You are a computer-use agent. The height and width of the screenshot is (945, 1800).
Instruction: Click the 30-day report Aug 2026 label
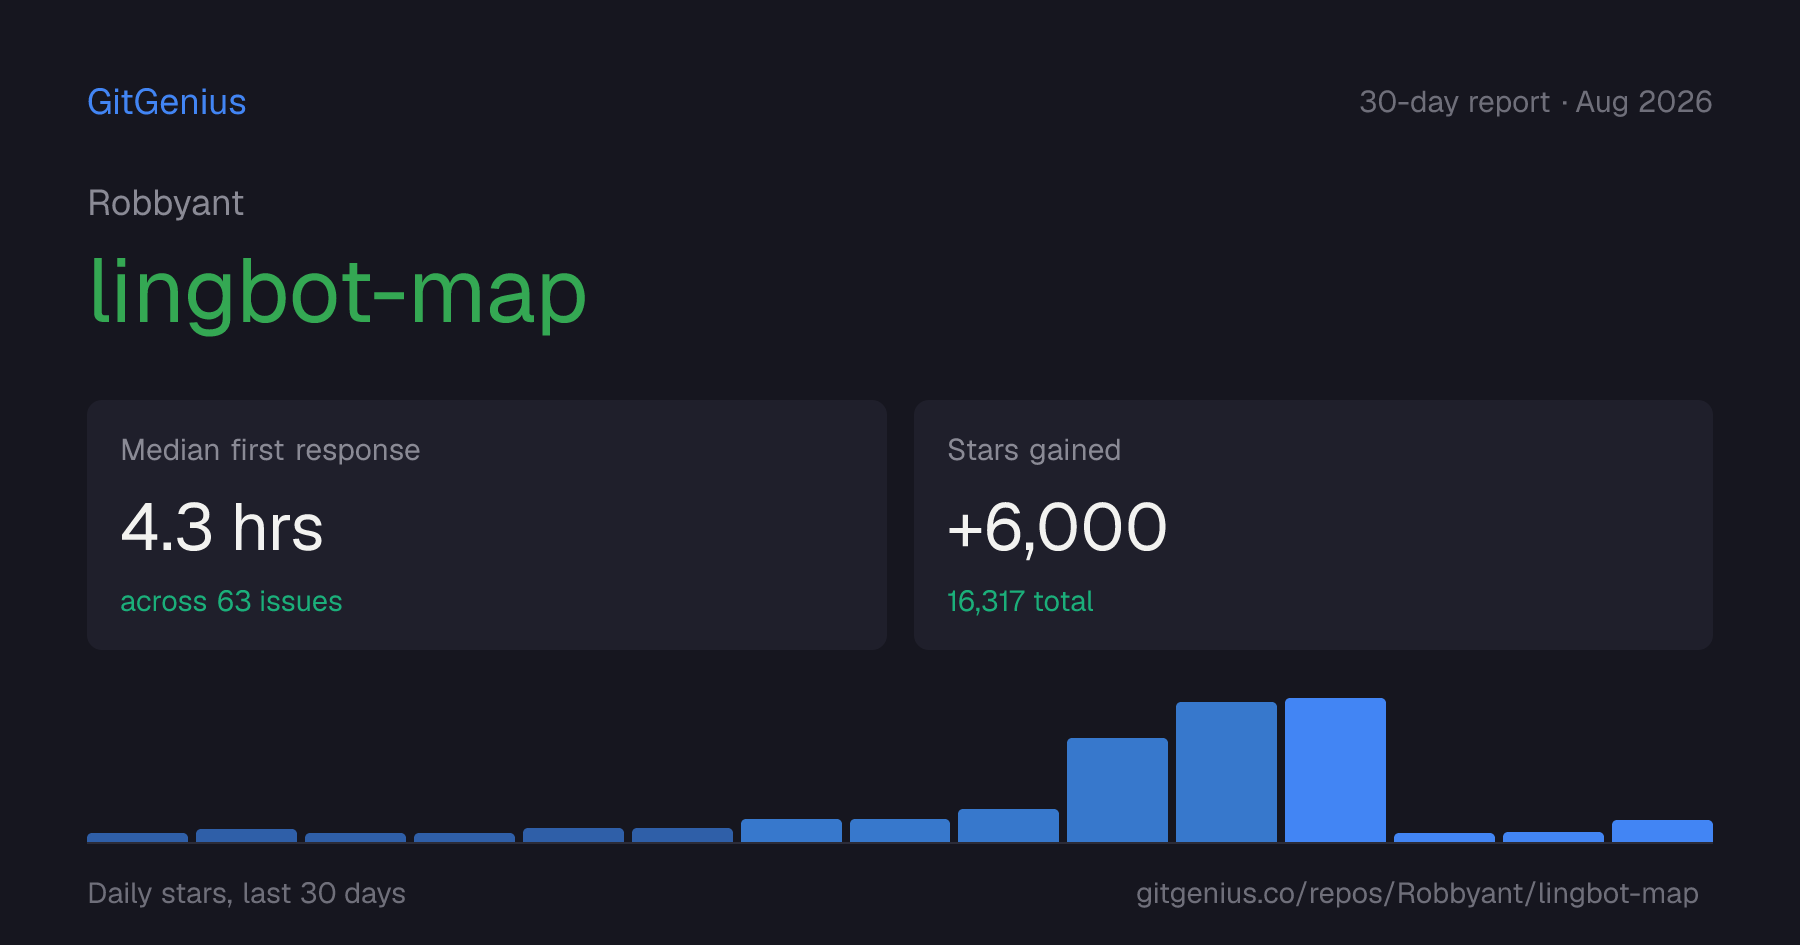pyautogui.click(x=1535, y=102)
